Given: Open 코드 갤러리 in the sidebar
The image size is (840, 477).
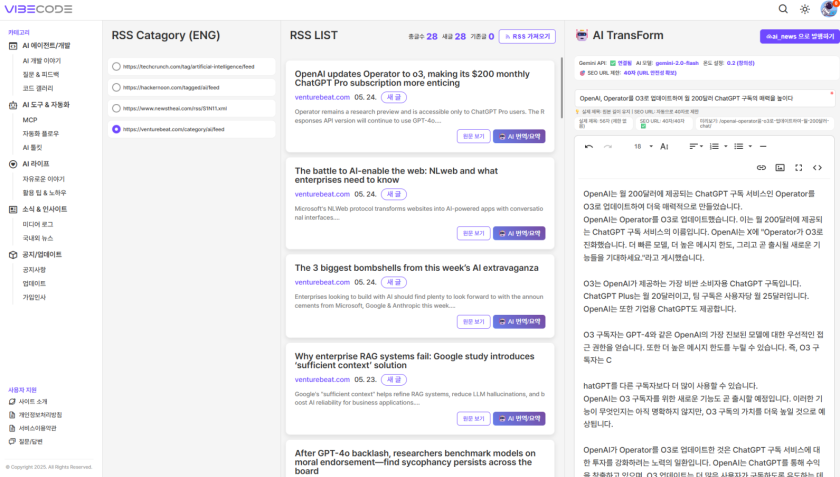Looking at the screenshot, I should (38, 88).
